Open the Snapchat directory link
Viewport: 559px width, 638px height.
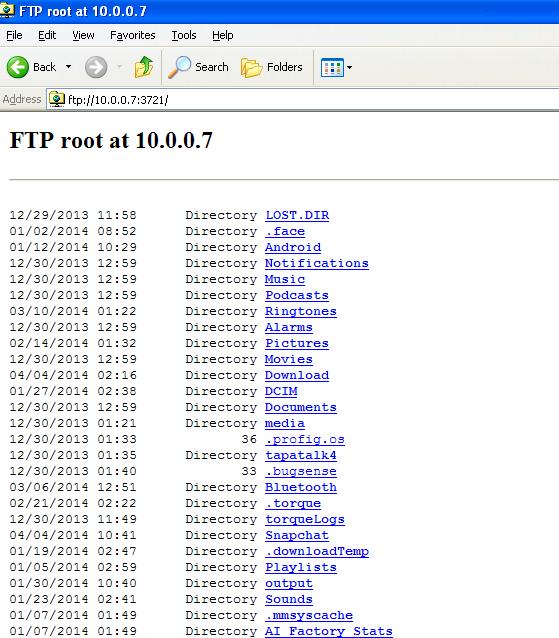pyautogui.click(x=297, y=535)
